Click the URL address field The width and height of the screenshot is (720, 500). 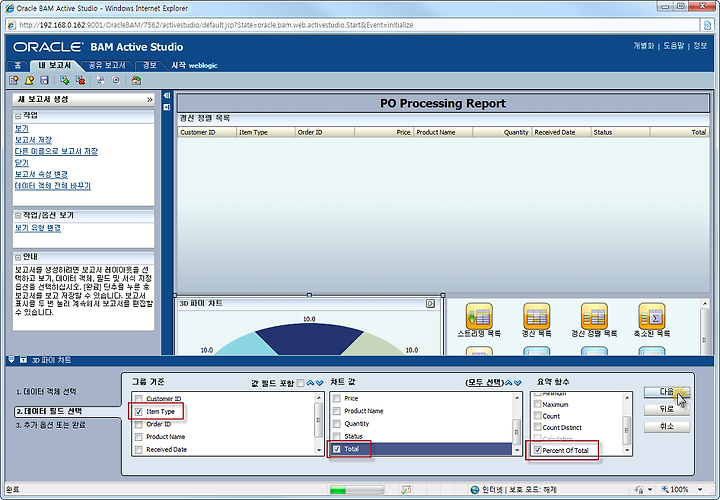354,25
